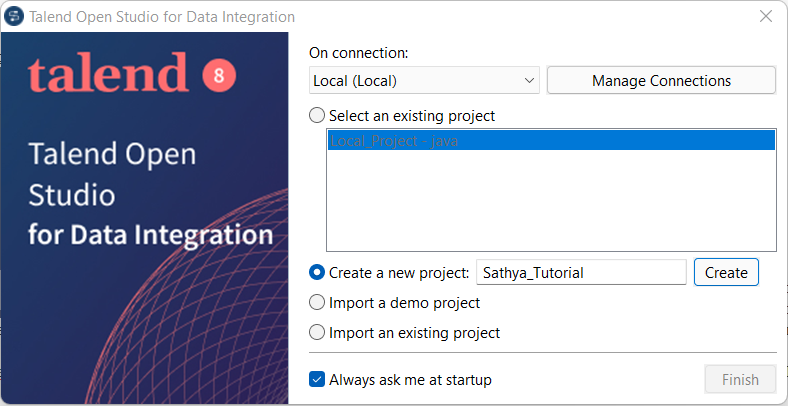
Task: Choose the Select an existing project option
Action: pyautogui.click(x=317, y=116)
